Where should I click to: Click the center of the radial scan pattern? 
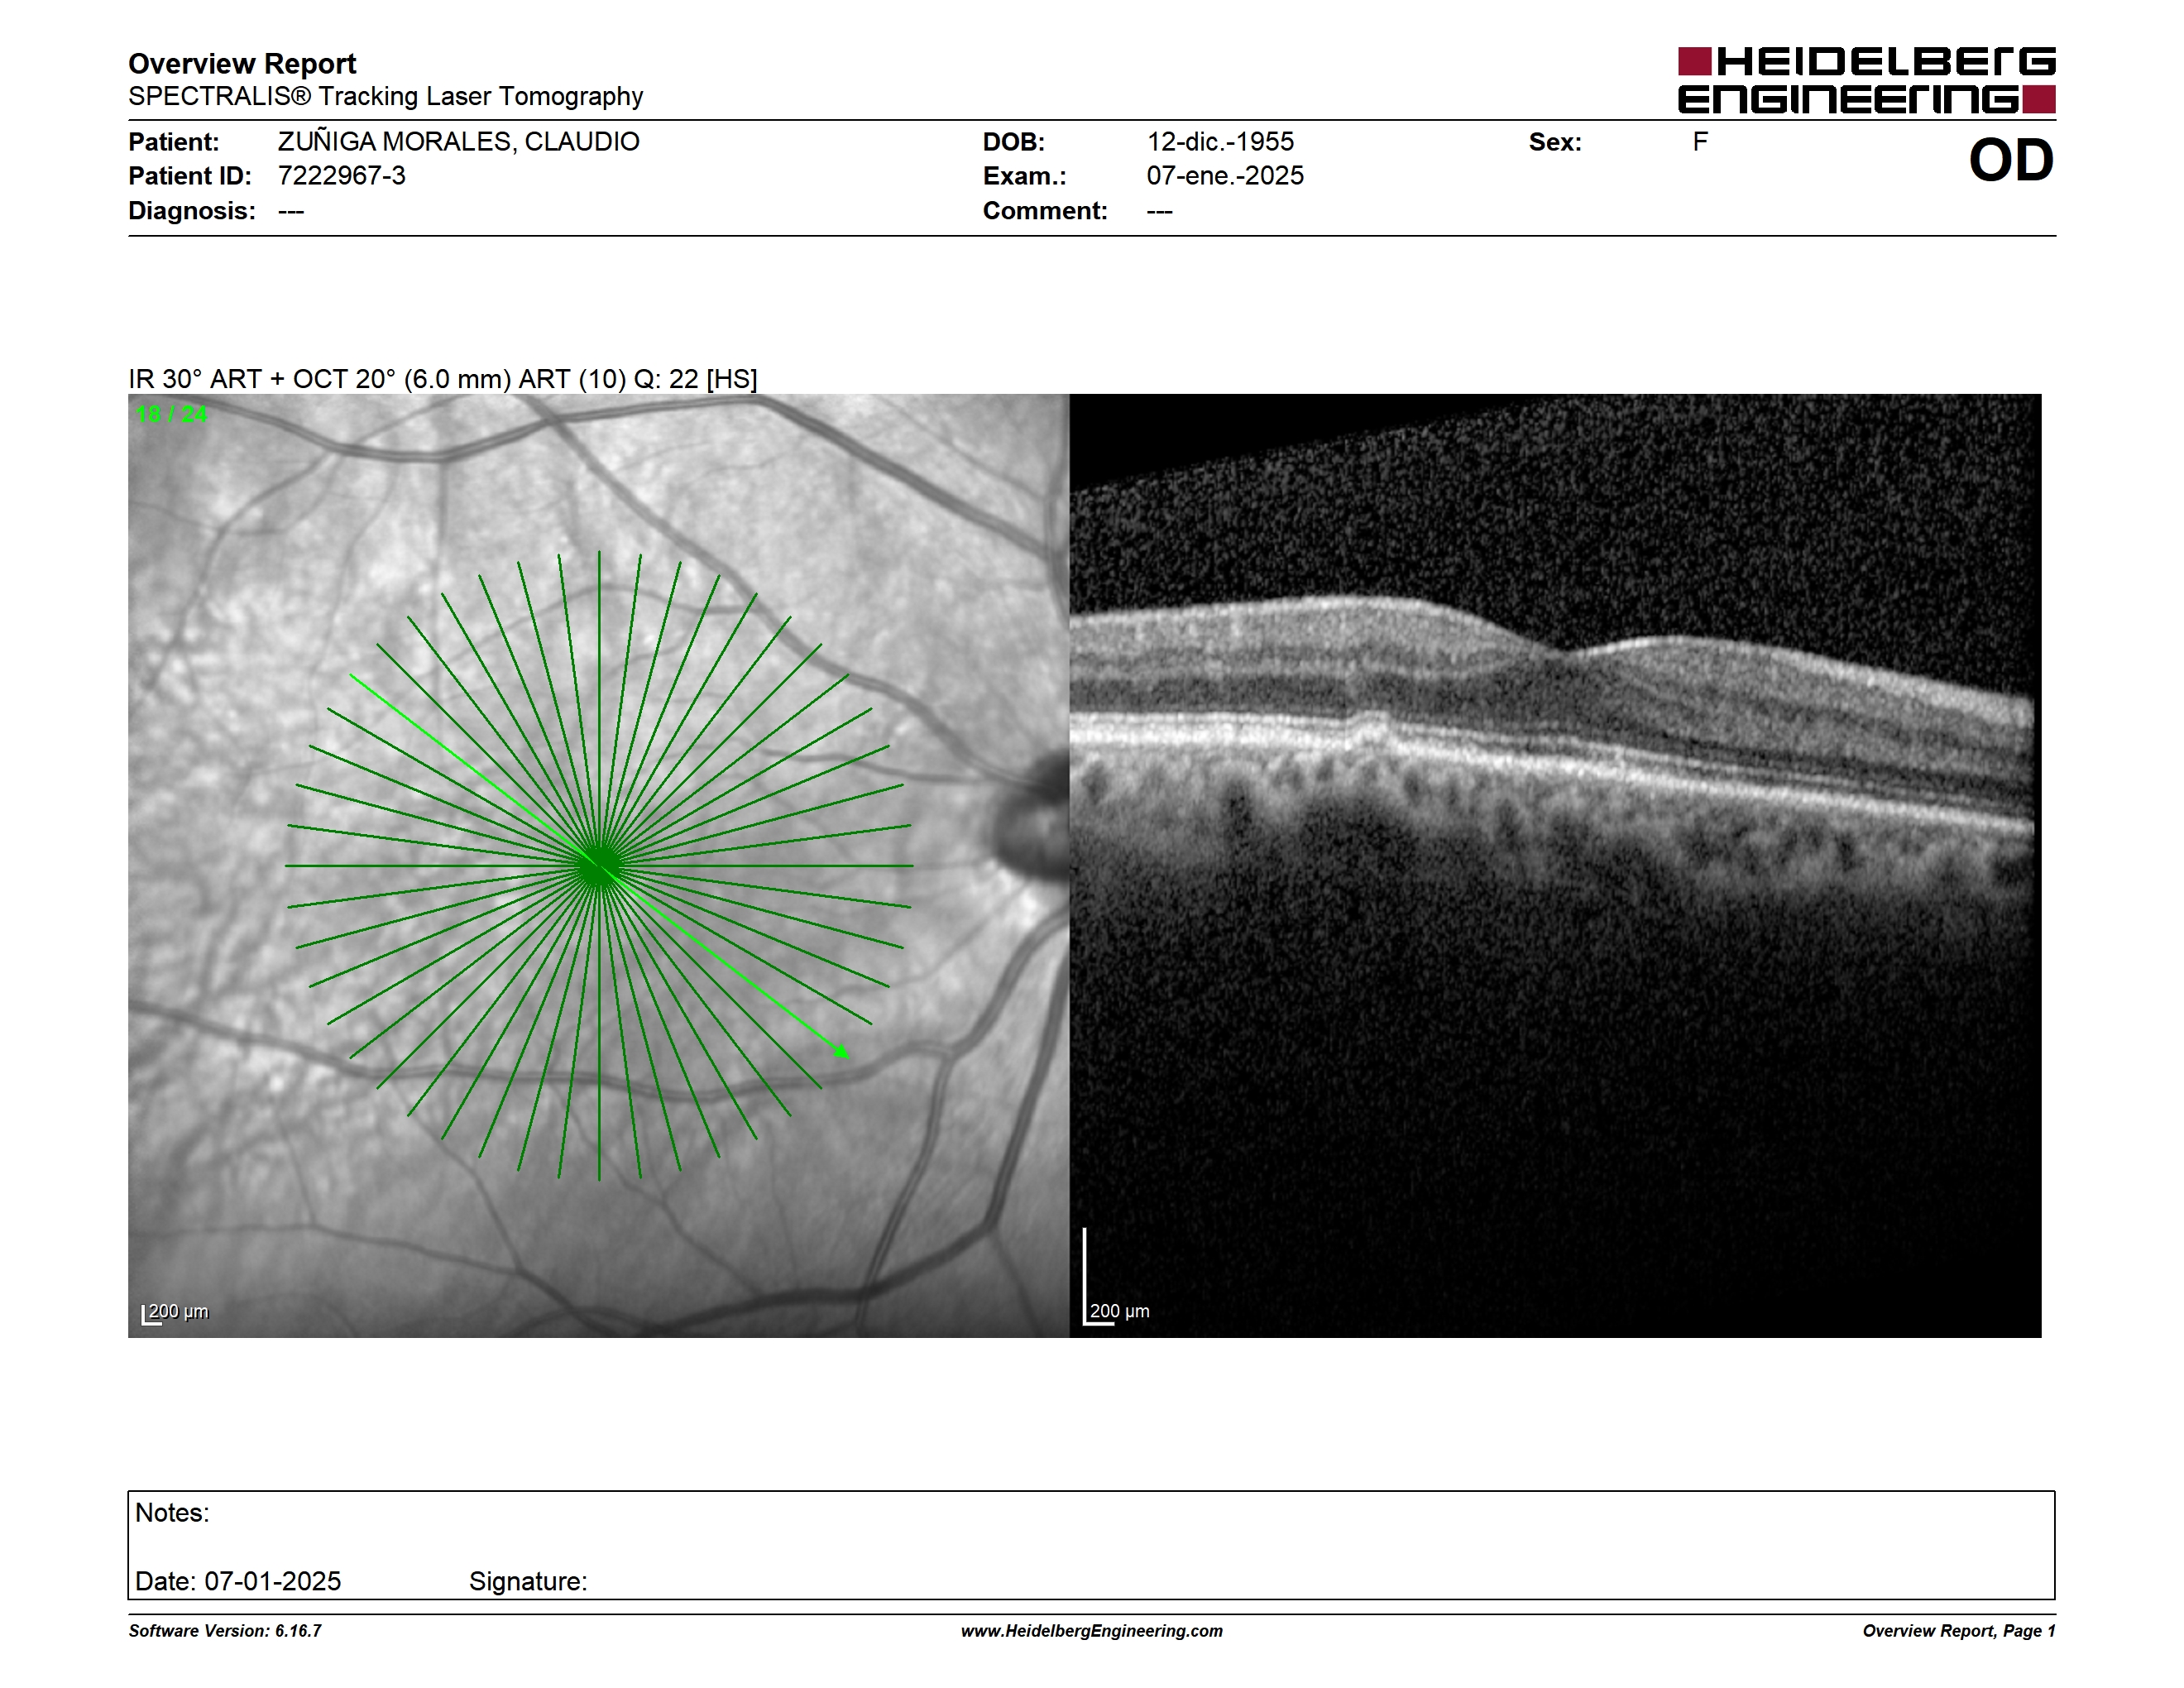tap(599, 866)
